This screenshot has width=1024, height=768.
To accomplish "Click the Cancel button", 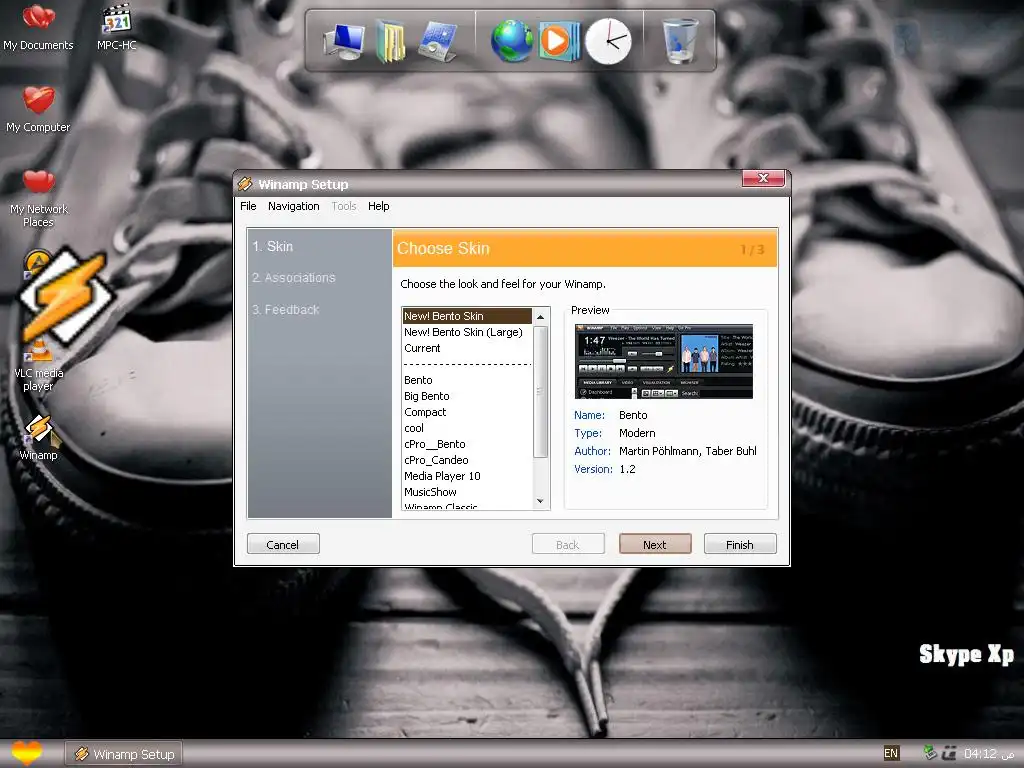I will click(283, 544).
